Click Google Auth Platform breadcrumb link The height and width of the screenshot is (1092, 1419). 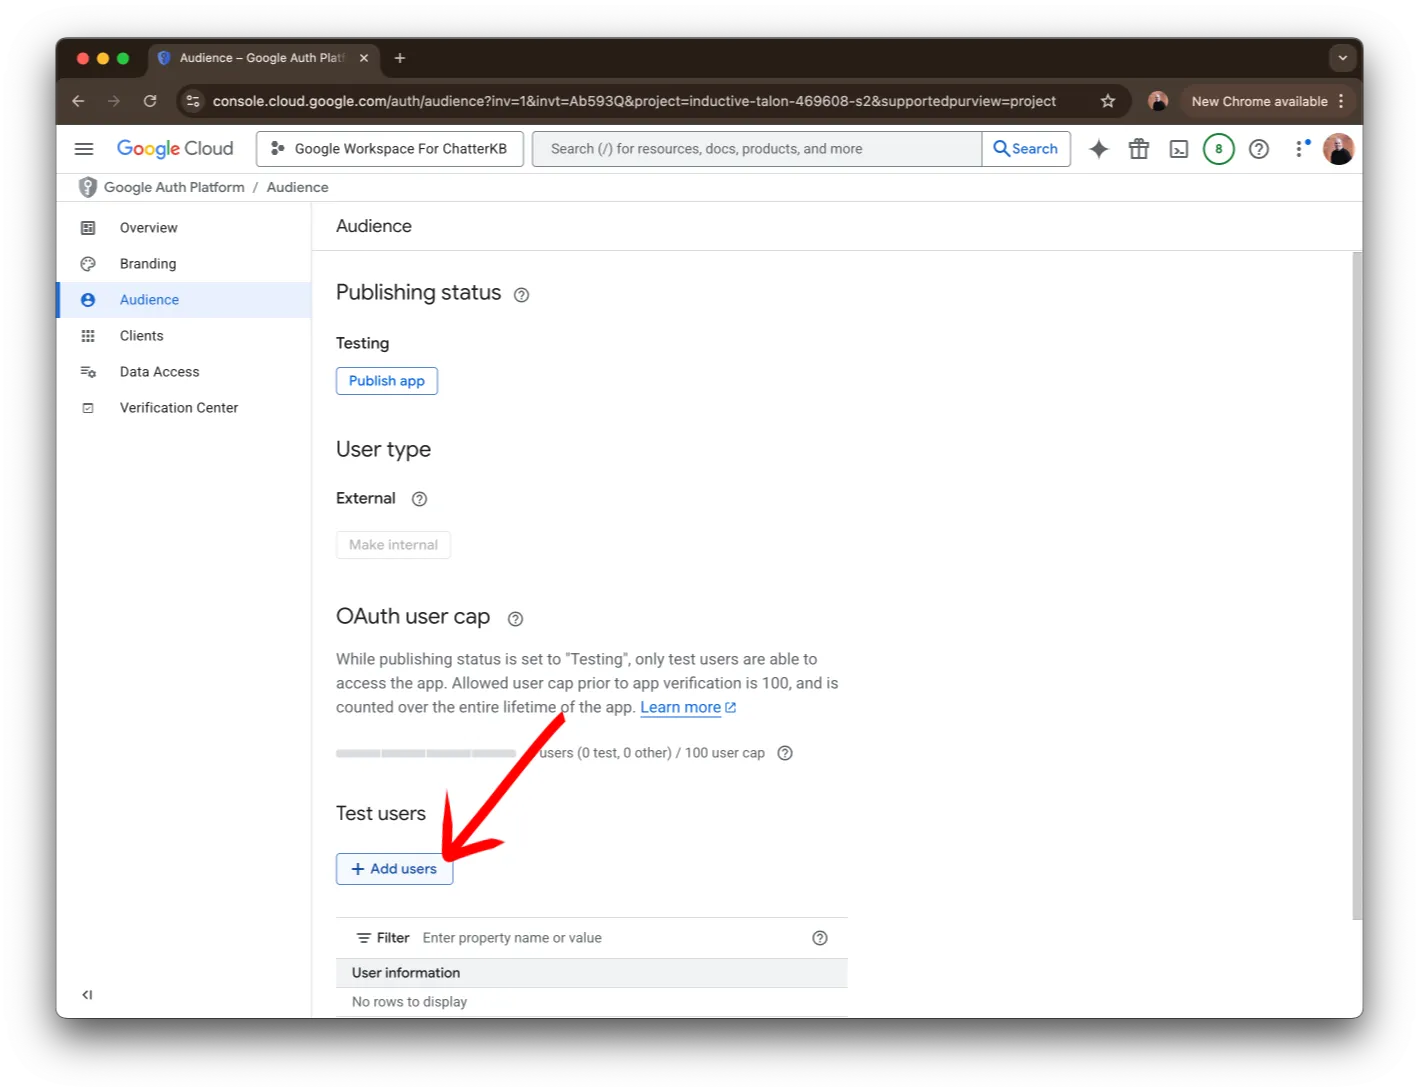tap(174, 187)
